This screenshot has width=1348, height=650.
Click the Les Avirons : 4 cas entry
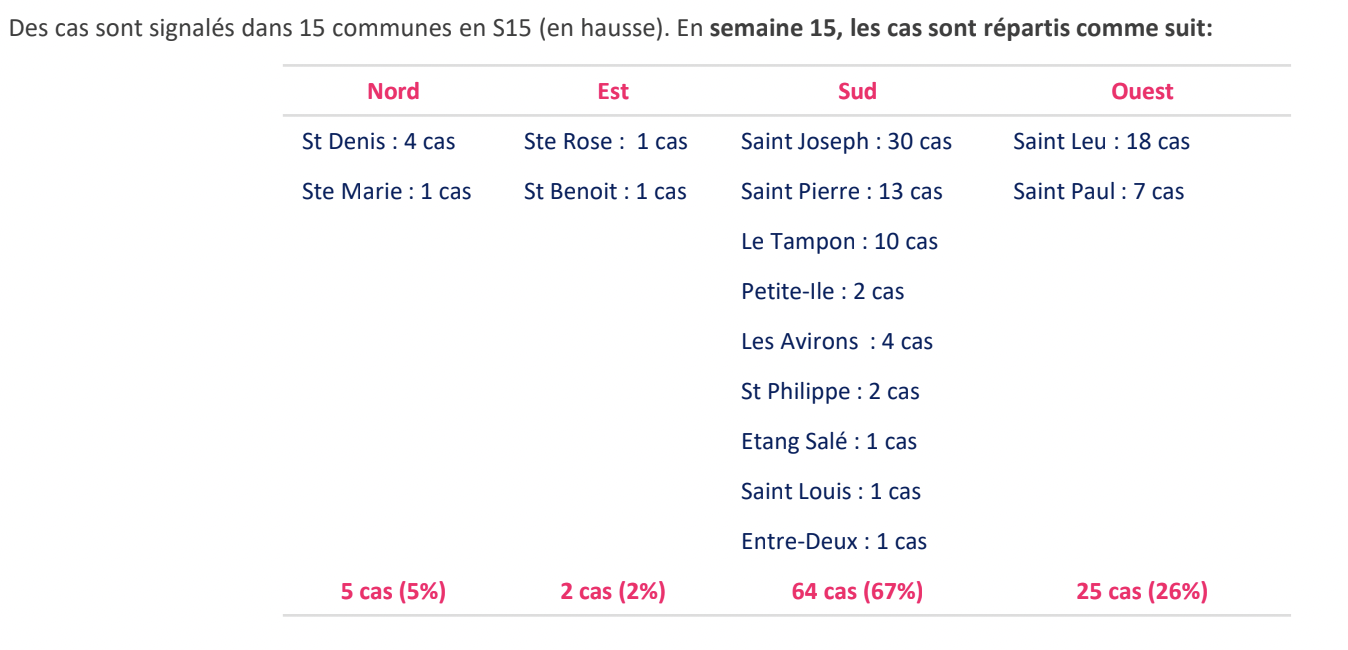836,342
